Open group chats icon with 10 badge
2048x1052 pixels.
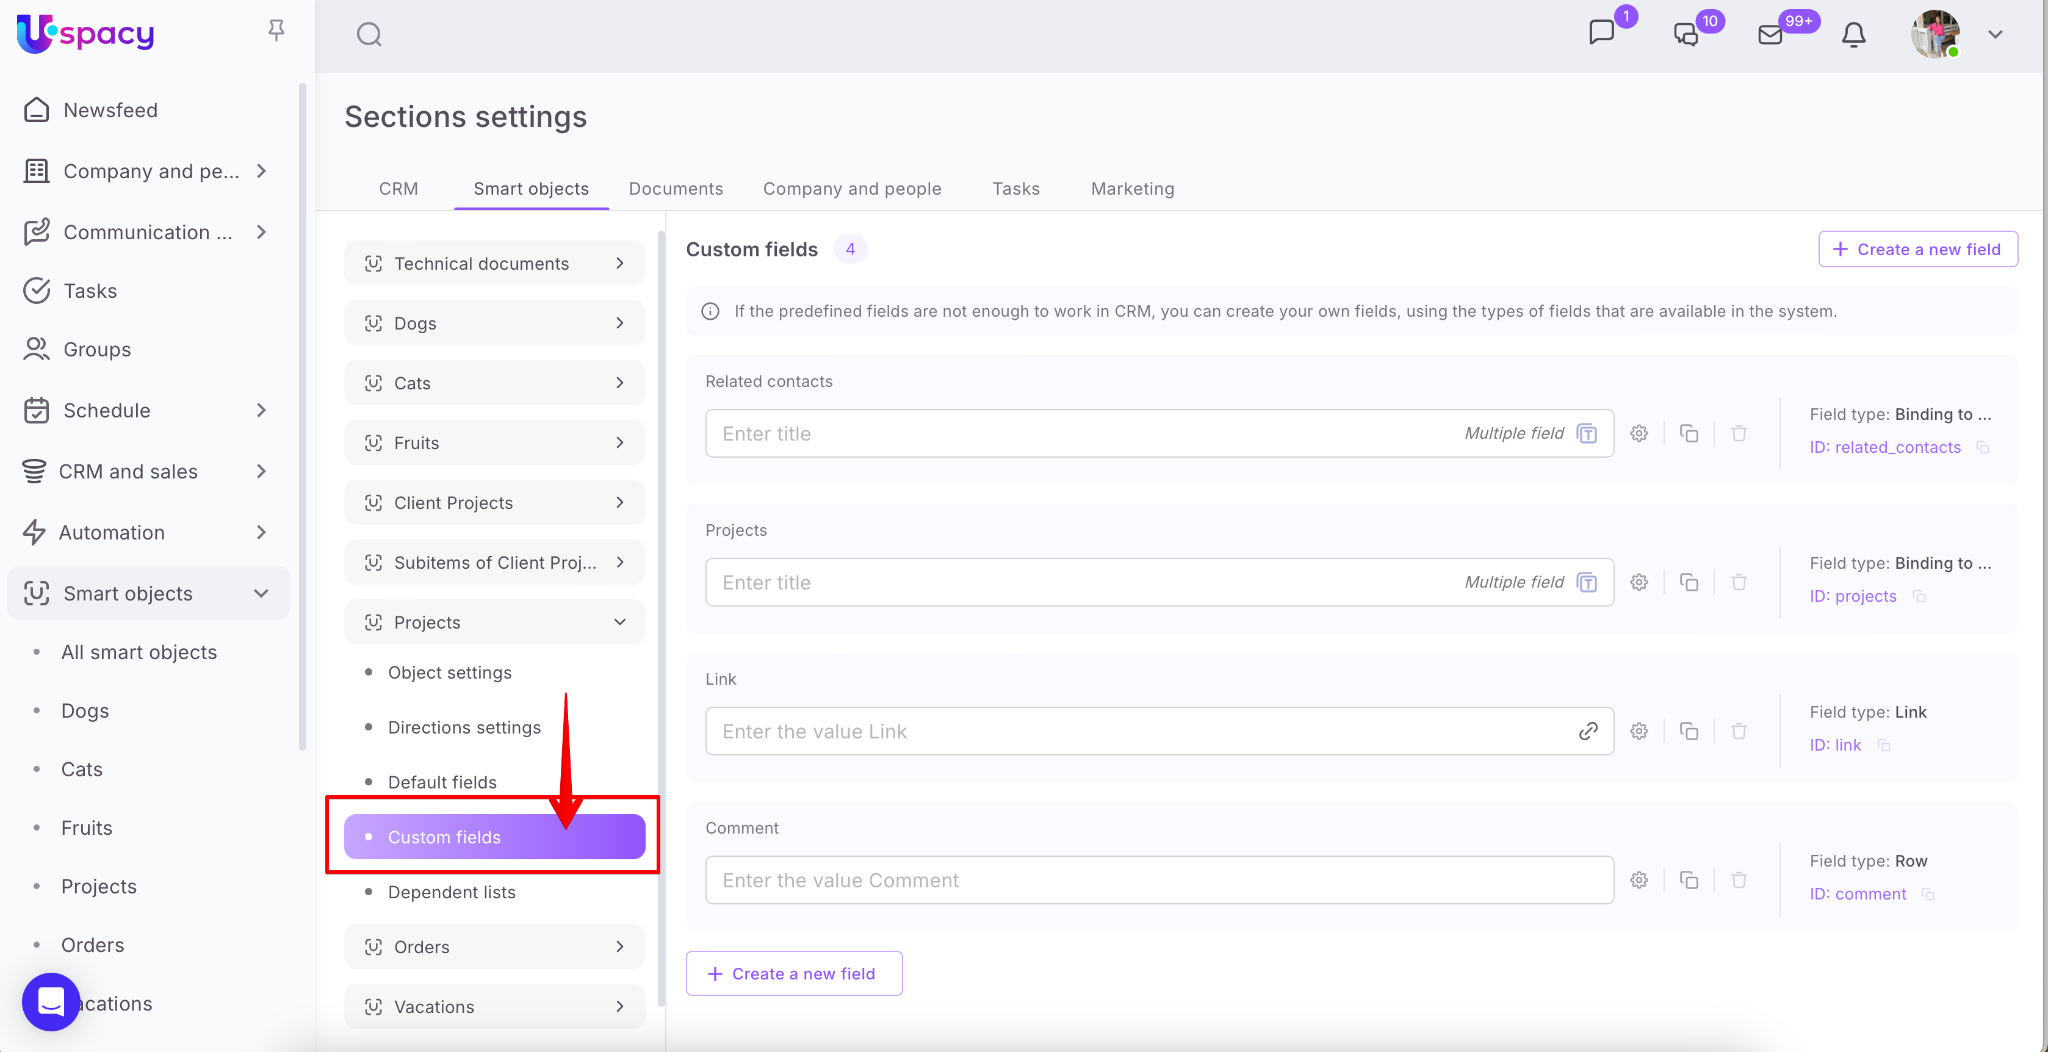tap(1686, 35)
